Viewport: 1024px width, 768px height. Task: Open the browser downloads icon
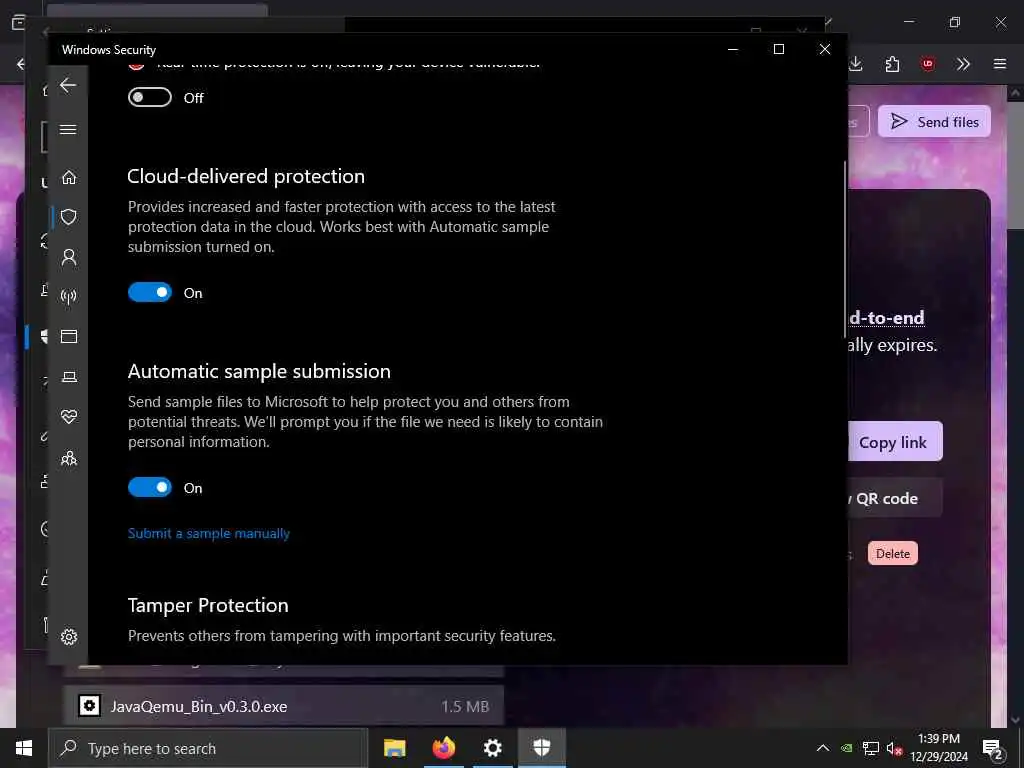856,64
